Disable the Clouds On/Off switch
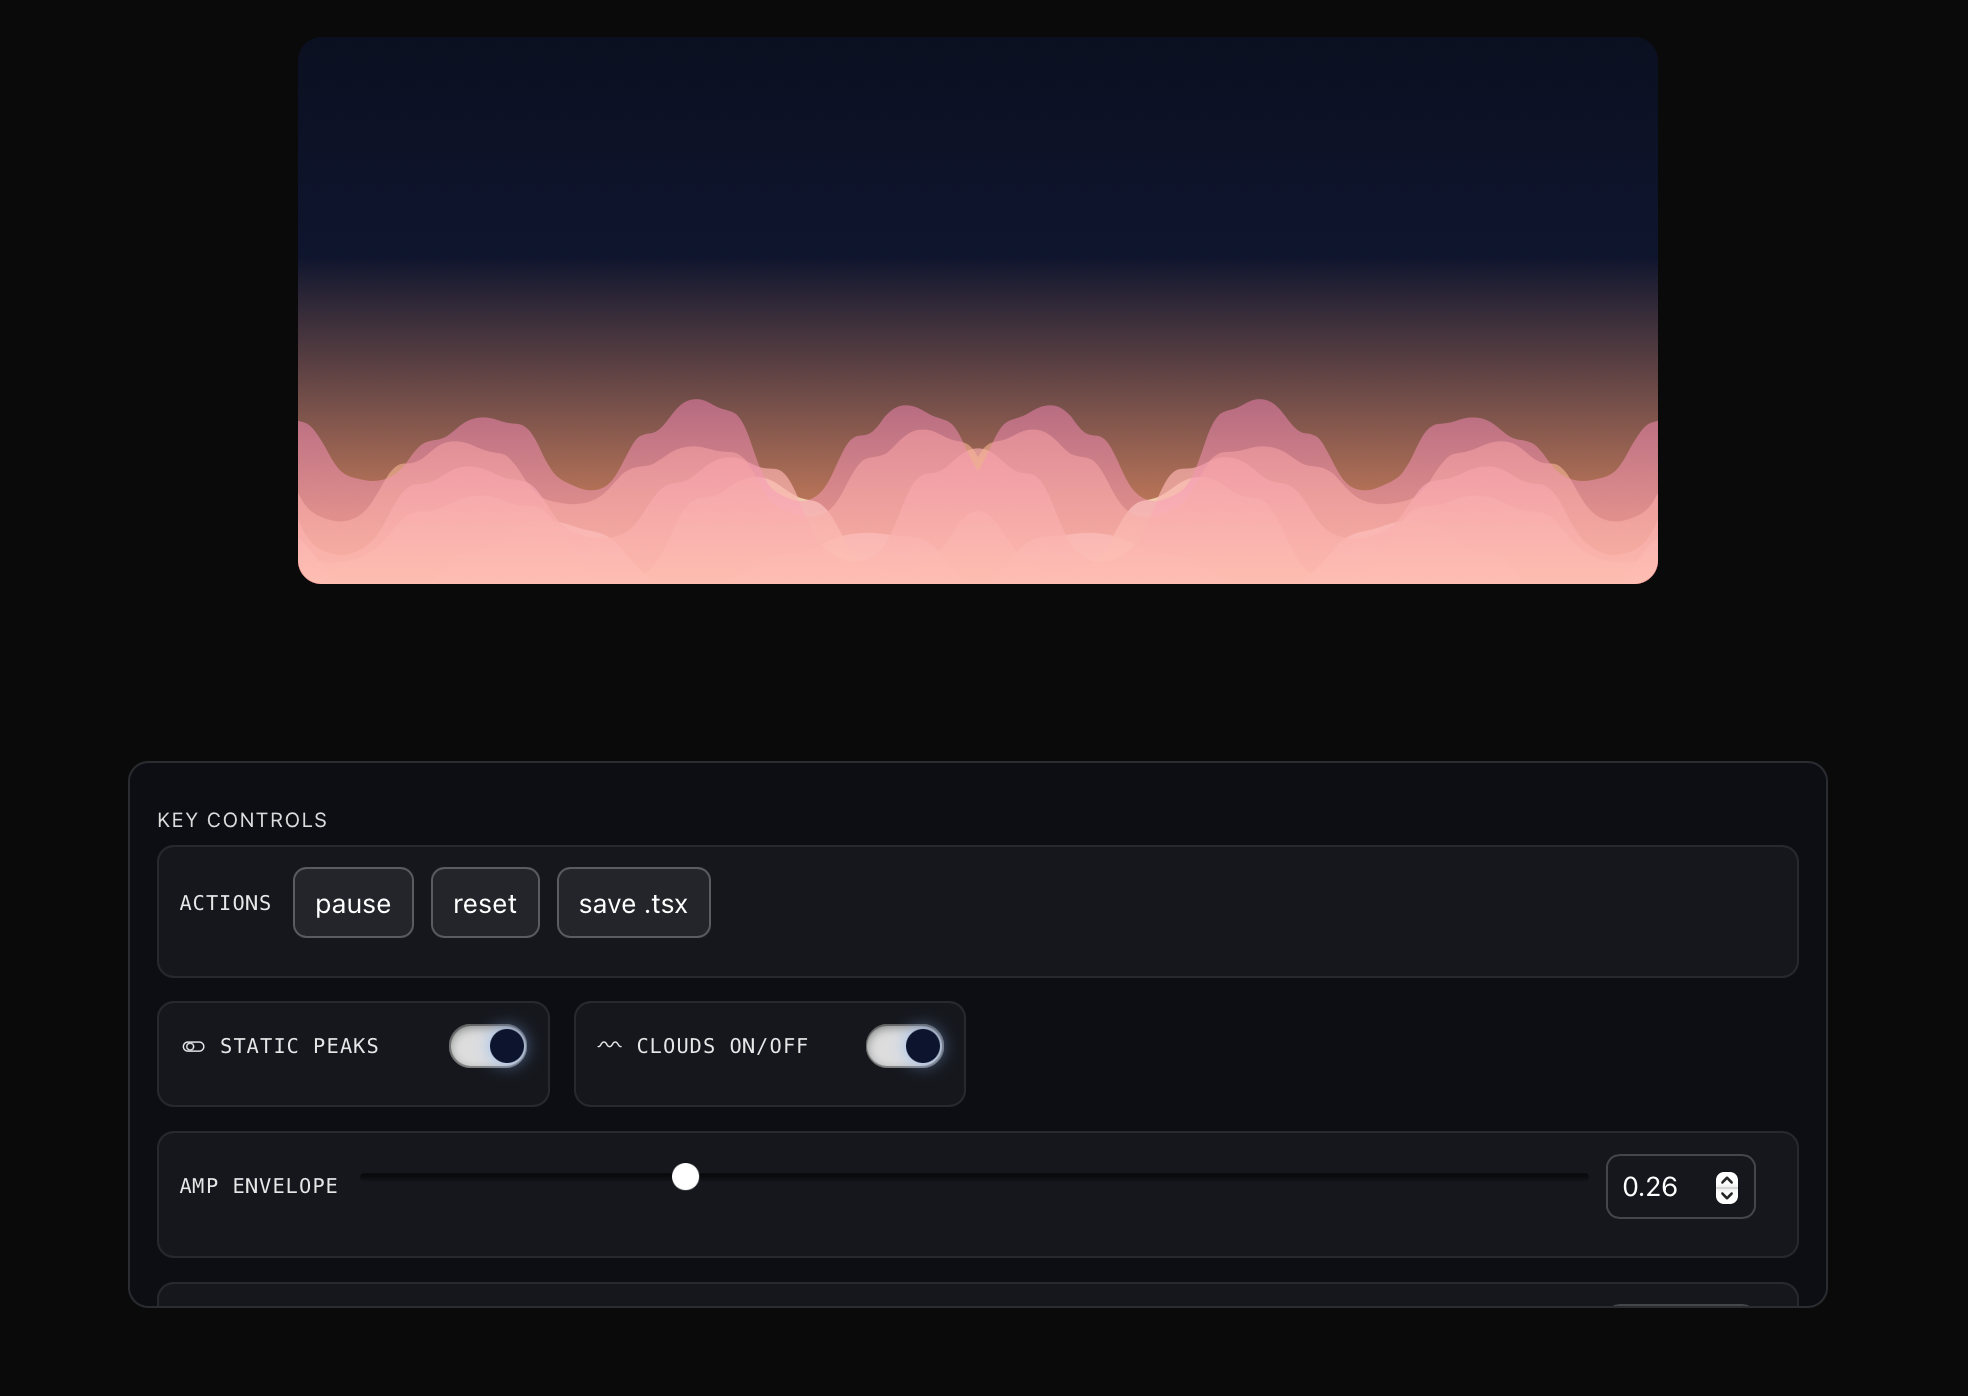The image size is (1968, 1396). (904, 1046)
